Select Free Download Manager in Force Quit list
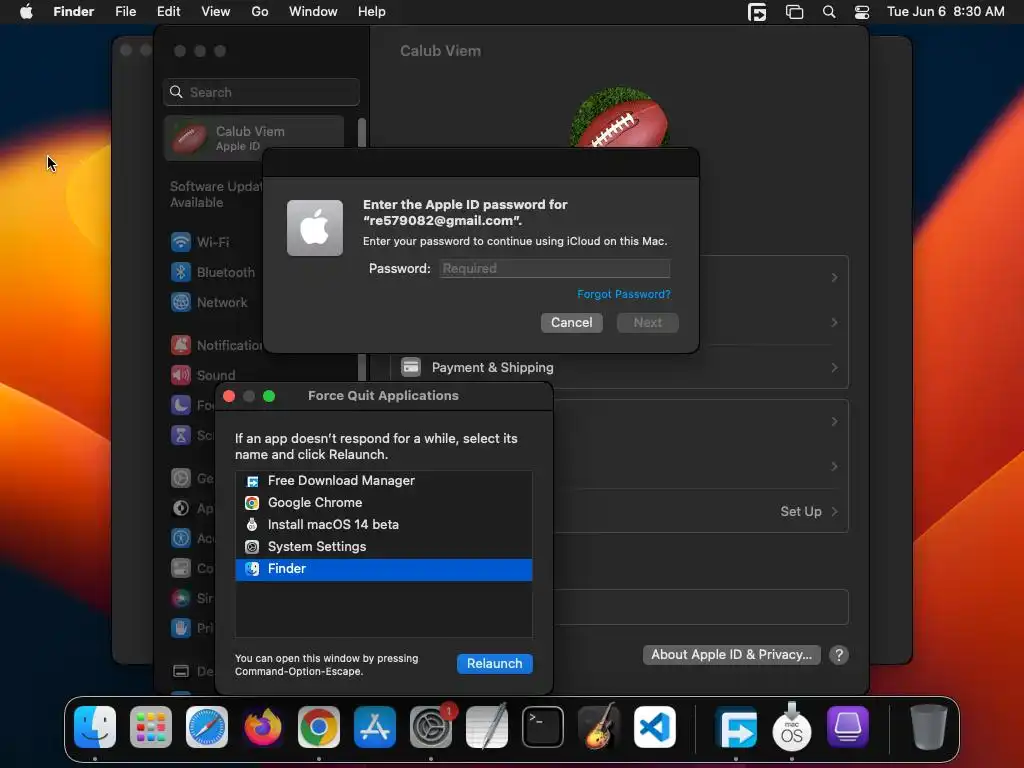The image size is (1024, 768). (384, 481)
